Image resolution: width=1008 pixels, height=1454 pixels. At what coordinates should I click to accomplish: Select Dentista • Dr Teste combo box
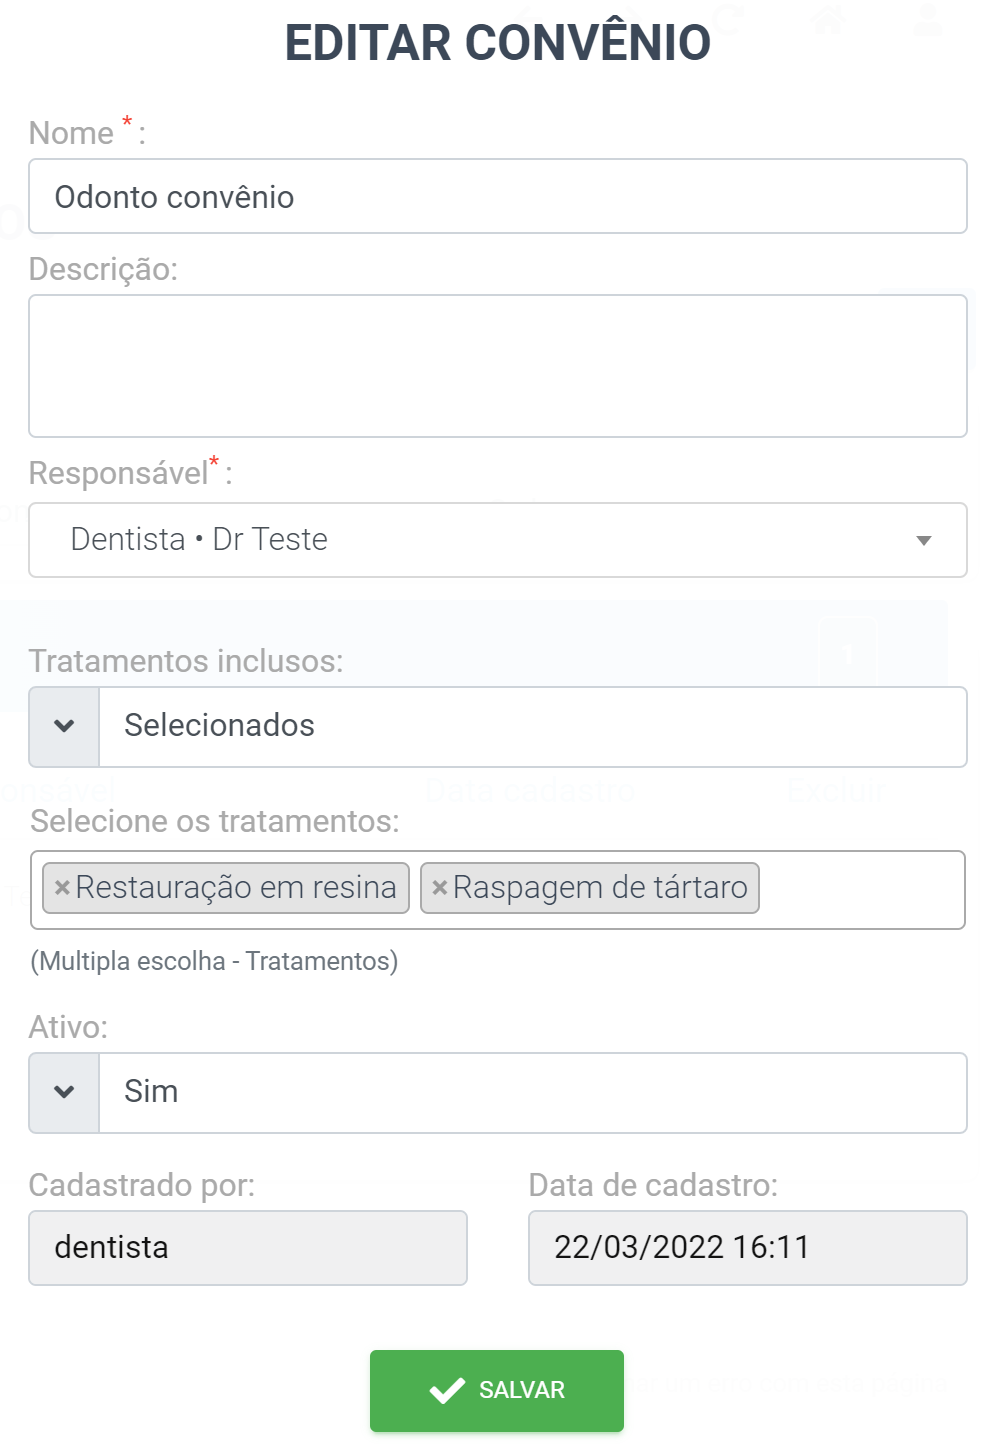pos(498,540)
